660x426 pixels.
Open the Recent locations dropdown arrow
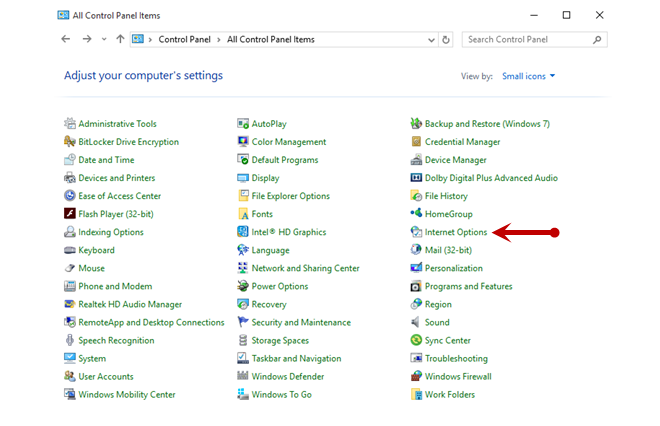104,40
